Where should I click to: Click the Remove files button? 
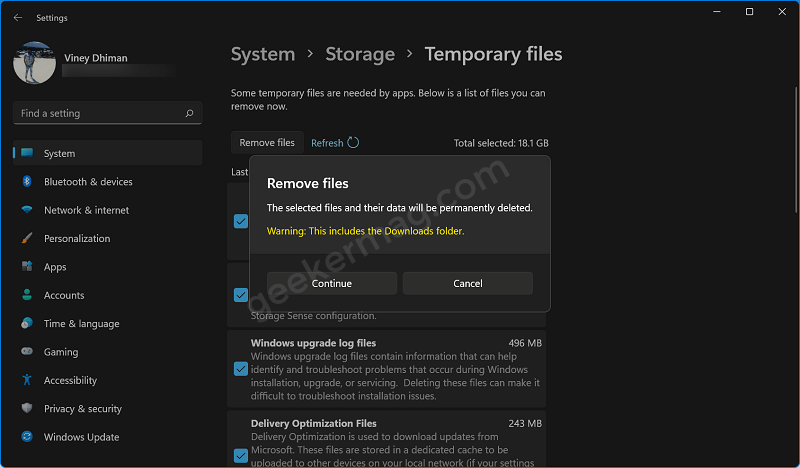[267, 142]
